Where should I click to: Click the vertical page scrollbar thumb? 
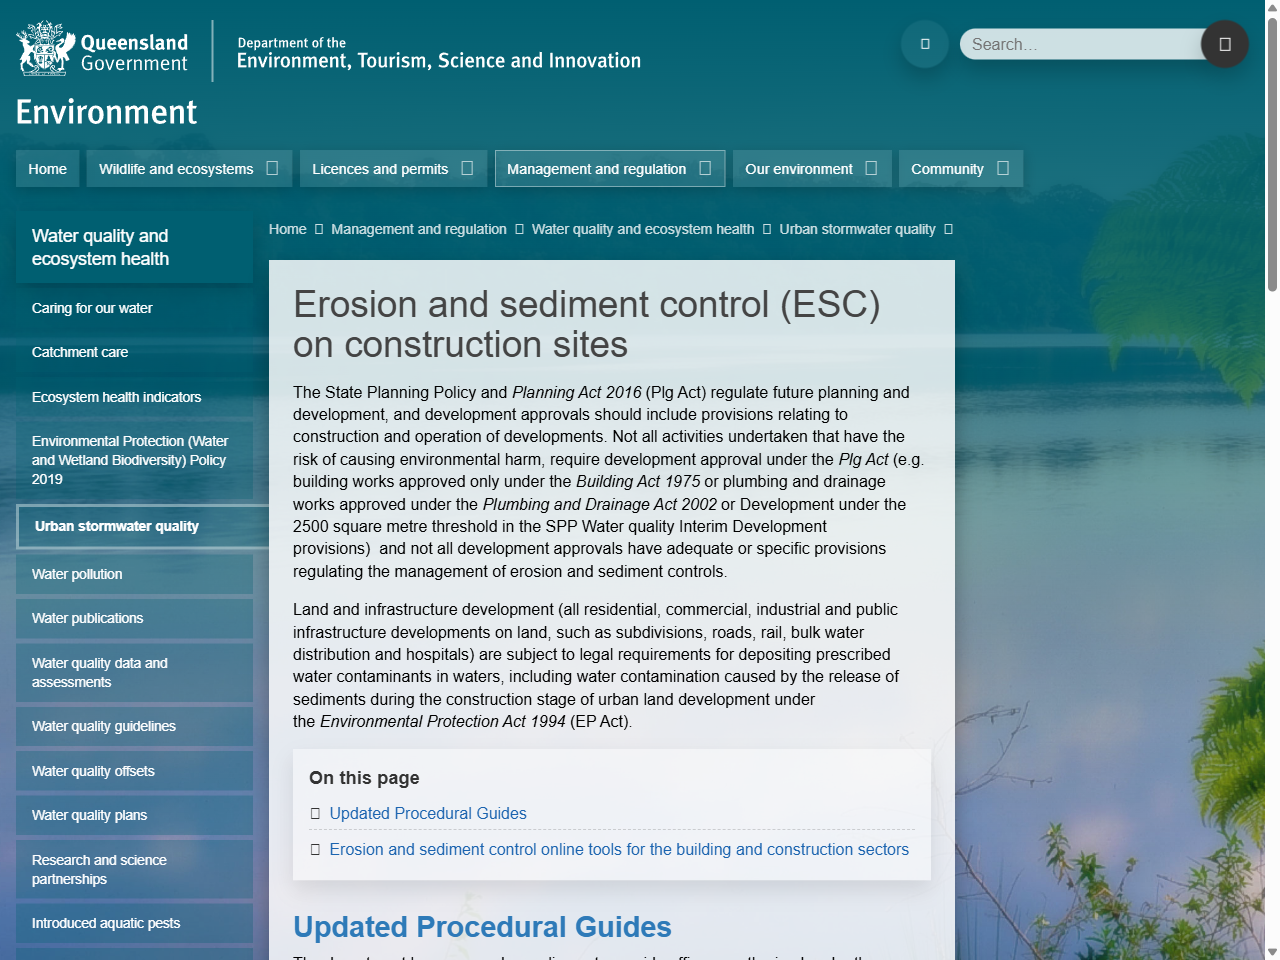coord(1272,155)
